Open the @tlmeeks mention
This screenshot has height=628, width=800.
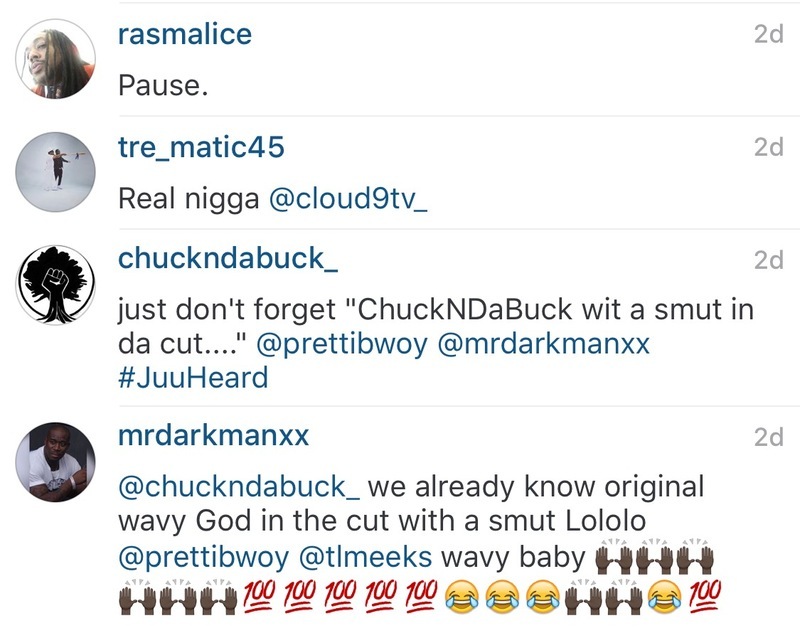365,557
